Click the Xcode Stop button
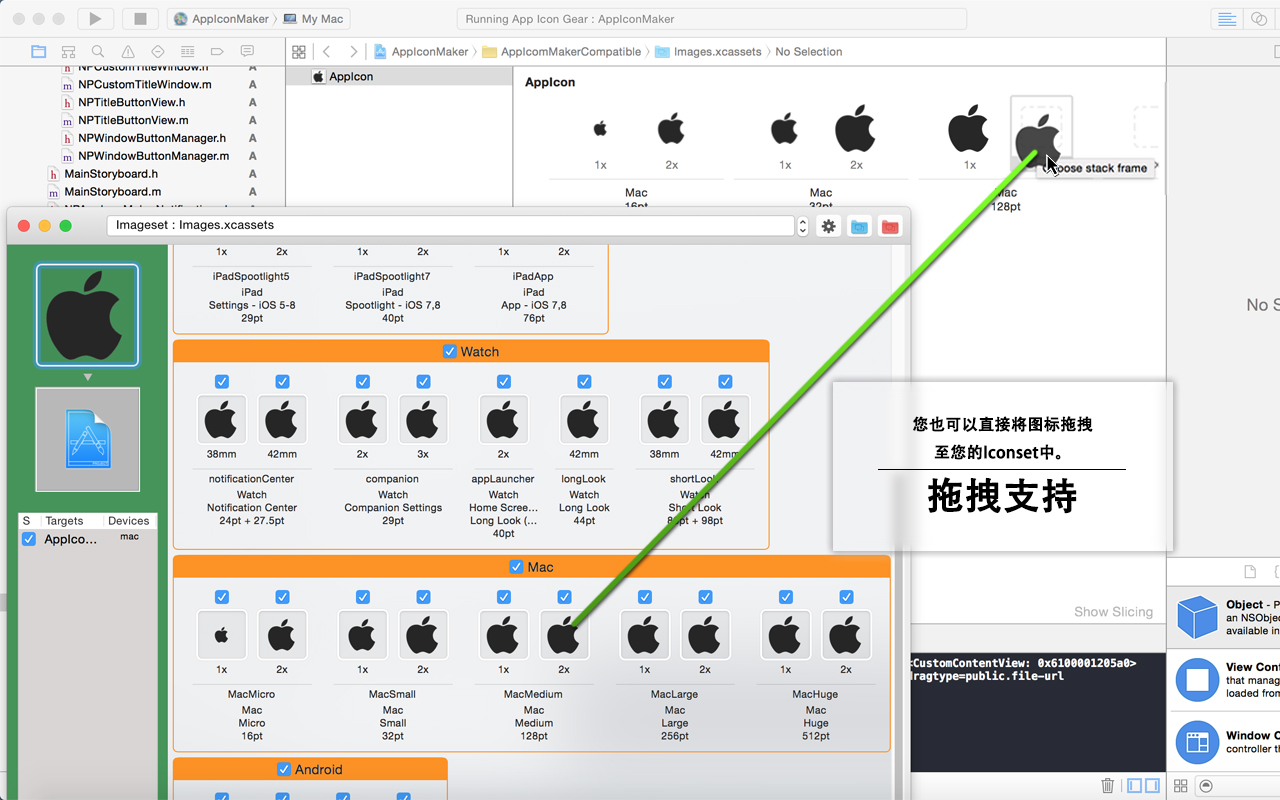The image size is (1280, 800). coord(140,18)
